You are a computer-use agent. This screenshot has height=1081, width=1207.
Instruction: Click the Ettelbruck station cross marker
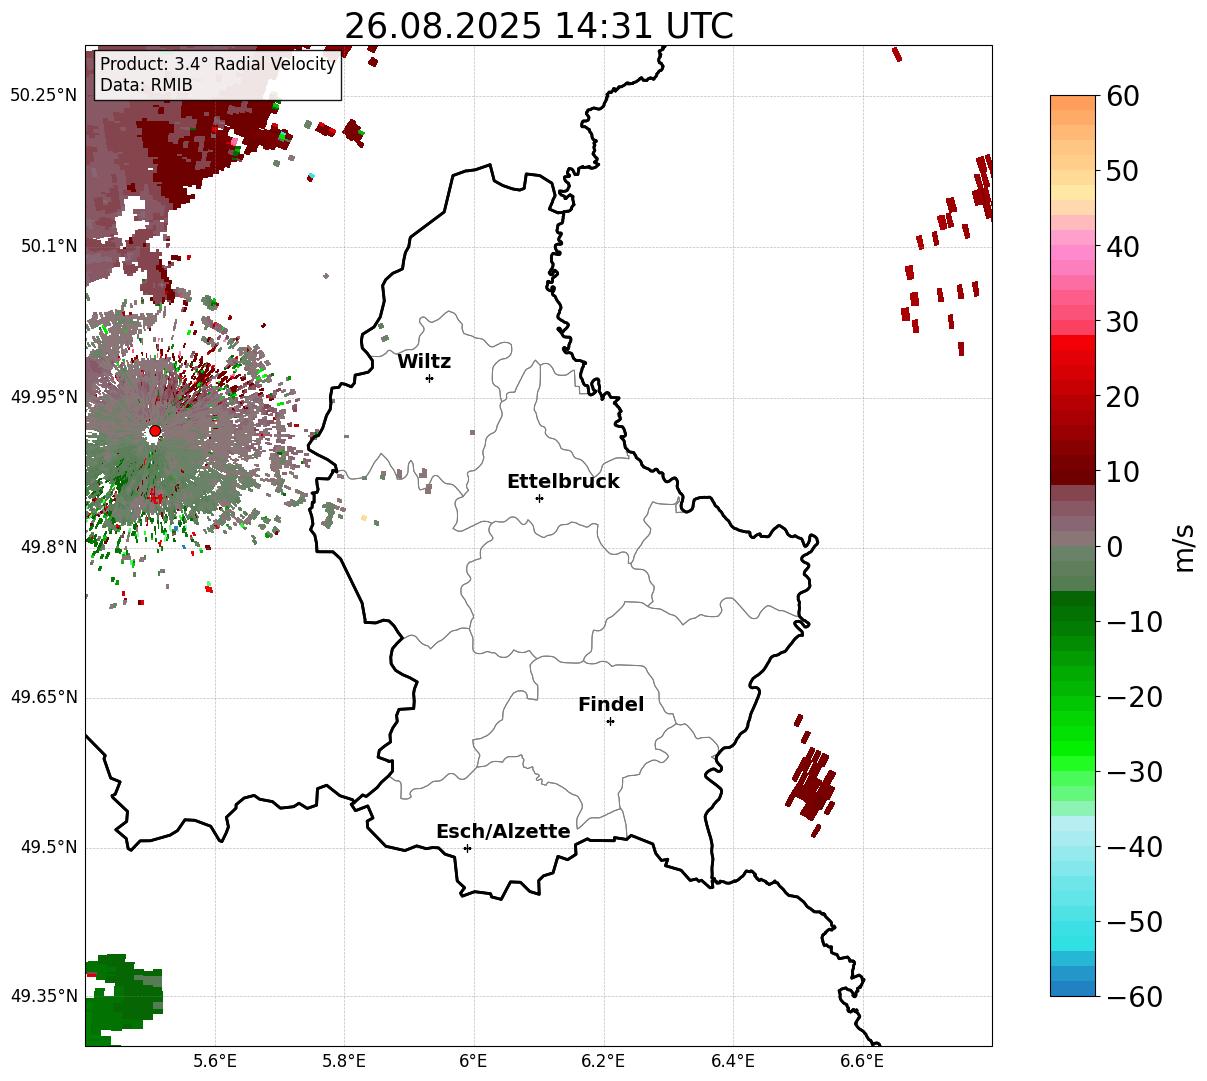click(x=539, y=498)
